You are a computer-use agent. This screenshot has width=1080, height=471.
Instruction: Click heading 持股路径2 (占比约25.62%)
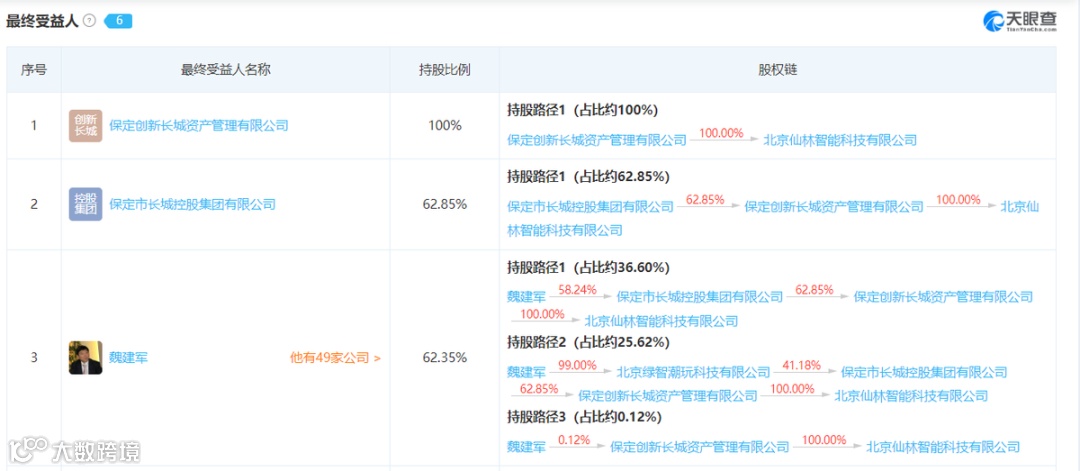point(588,342)
